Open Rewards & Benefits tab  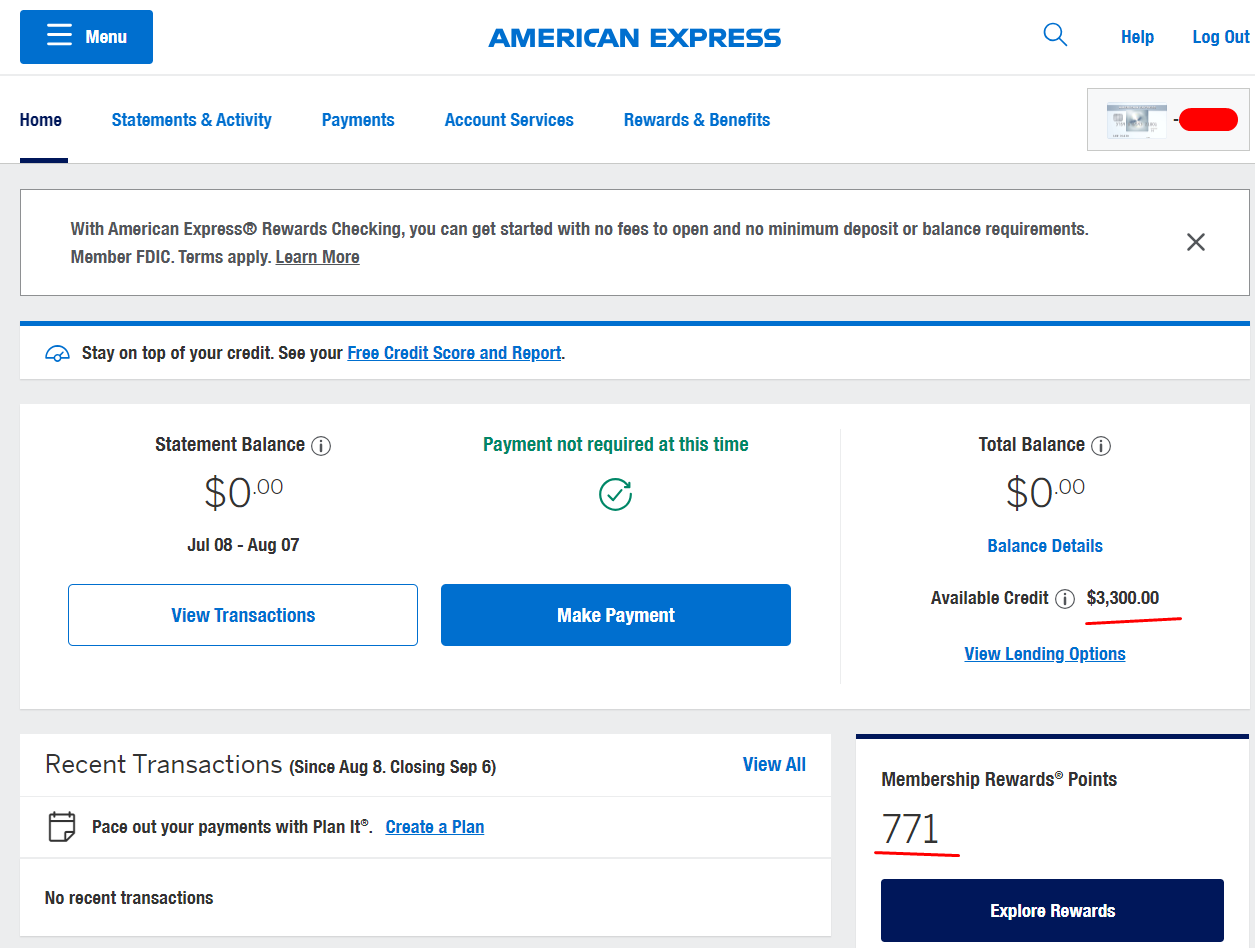click(697, 120)
